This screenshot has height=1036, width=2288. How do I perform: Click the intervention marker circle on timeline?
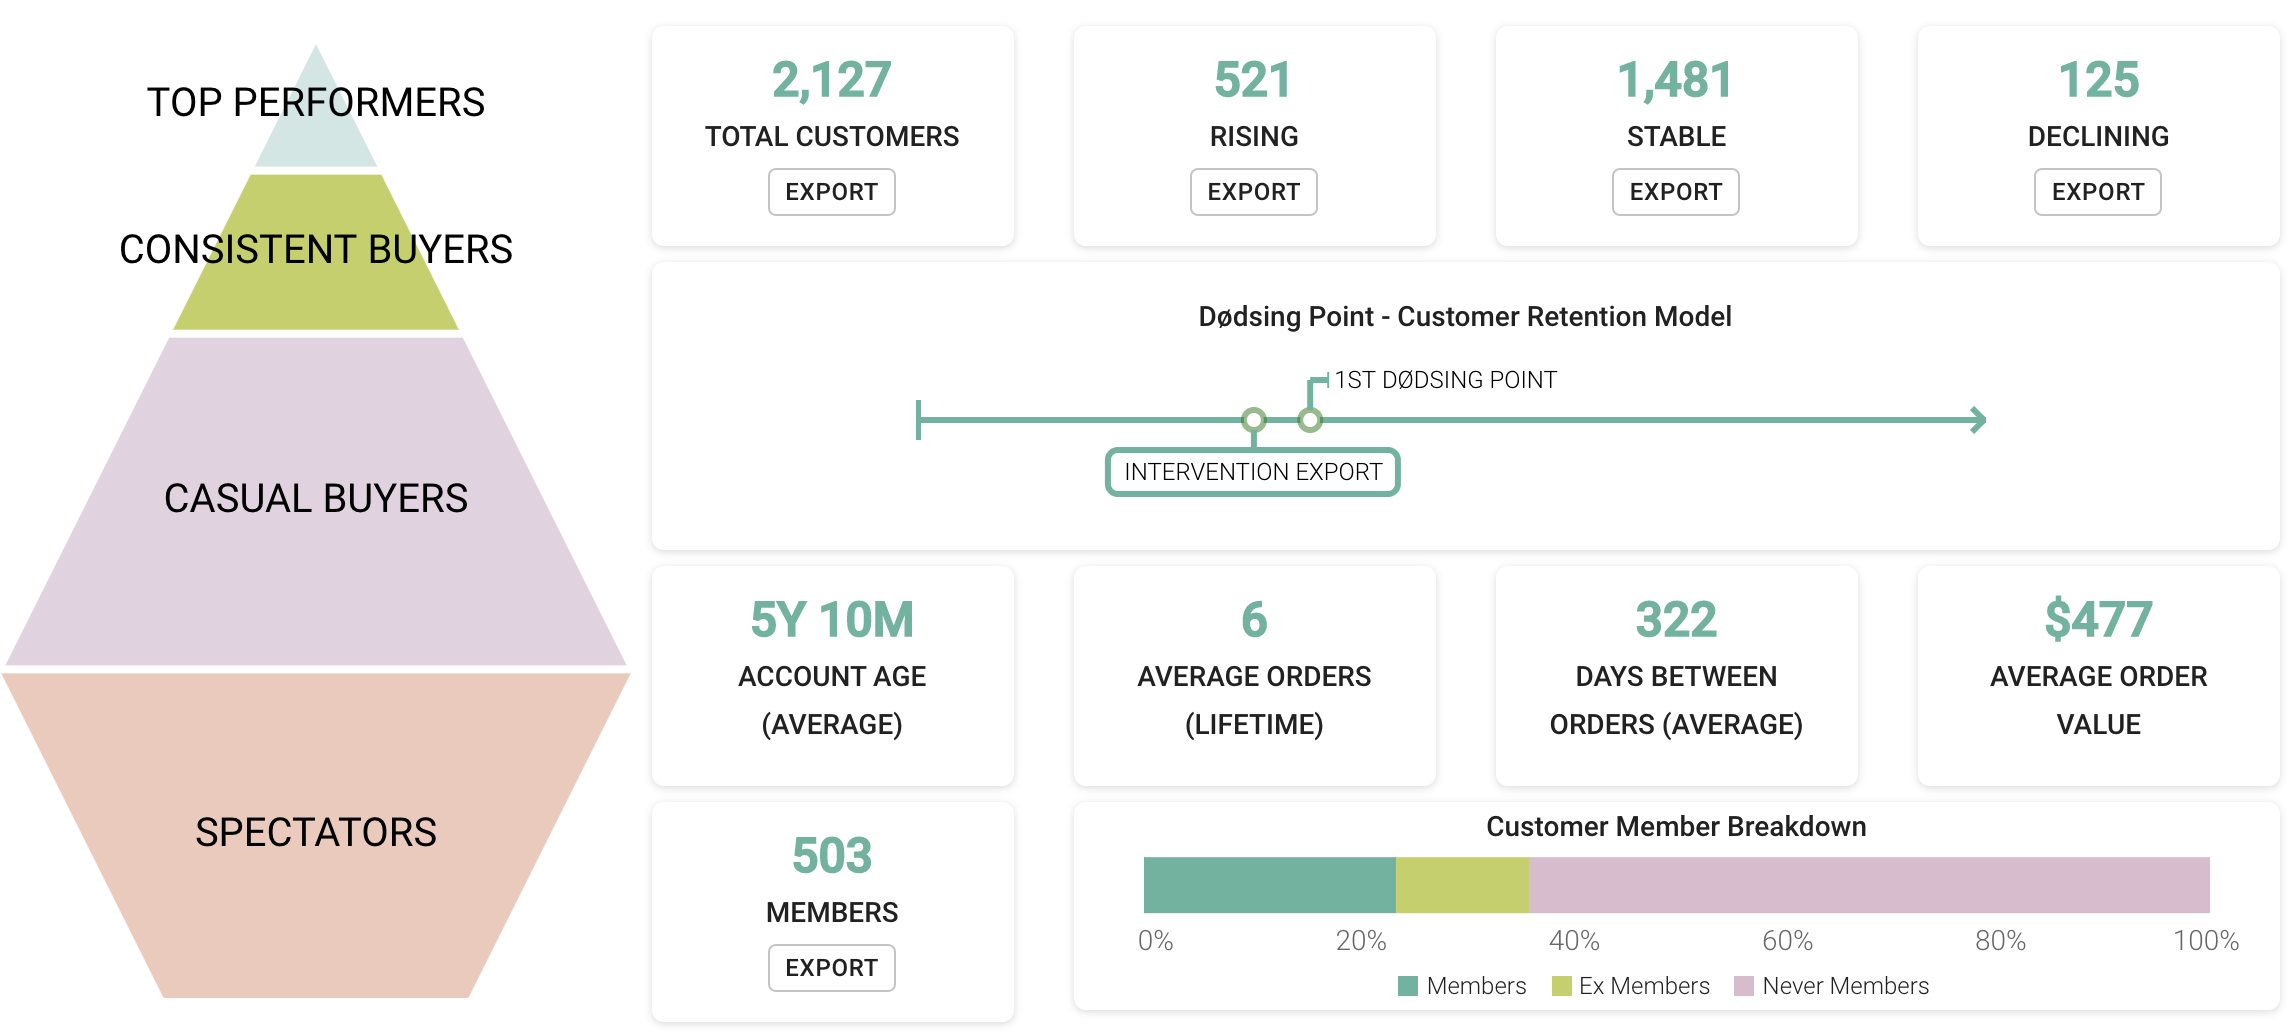pyautogui.click(x=1253, y=420)
